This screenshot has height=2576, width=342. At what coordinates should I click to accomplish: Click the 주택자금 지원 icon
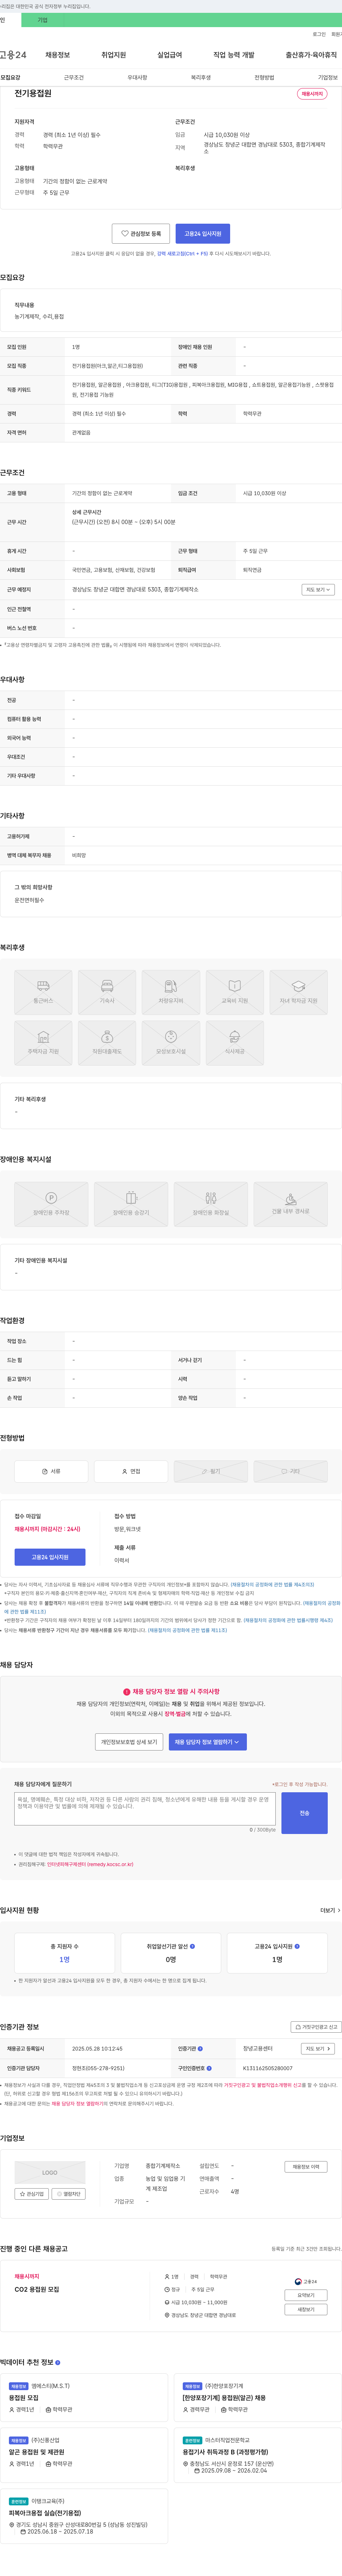tap(43, 1043)
